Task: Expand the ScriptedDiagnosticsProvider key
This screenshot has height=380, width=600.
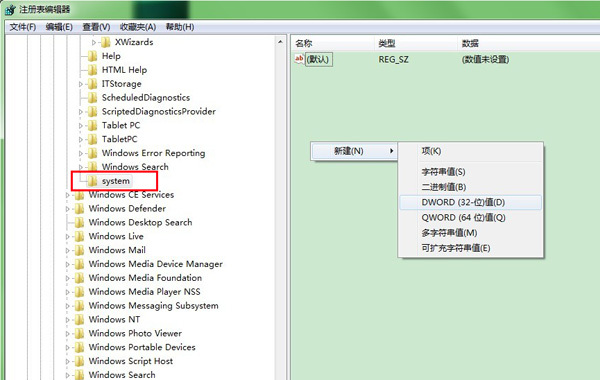Action: click(x=80, y=112)
